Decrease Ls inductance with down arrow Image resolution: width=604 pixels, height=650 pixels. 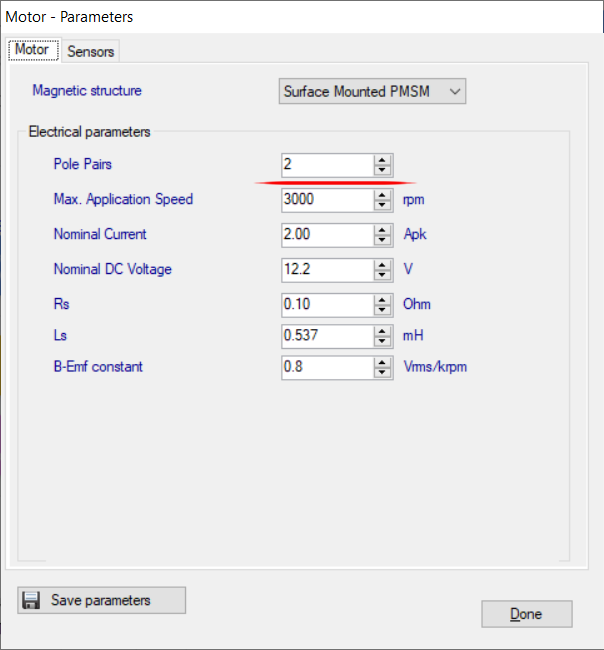tap(382, 341)
